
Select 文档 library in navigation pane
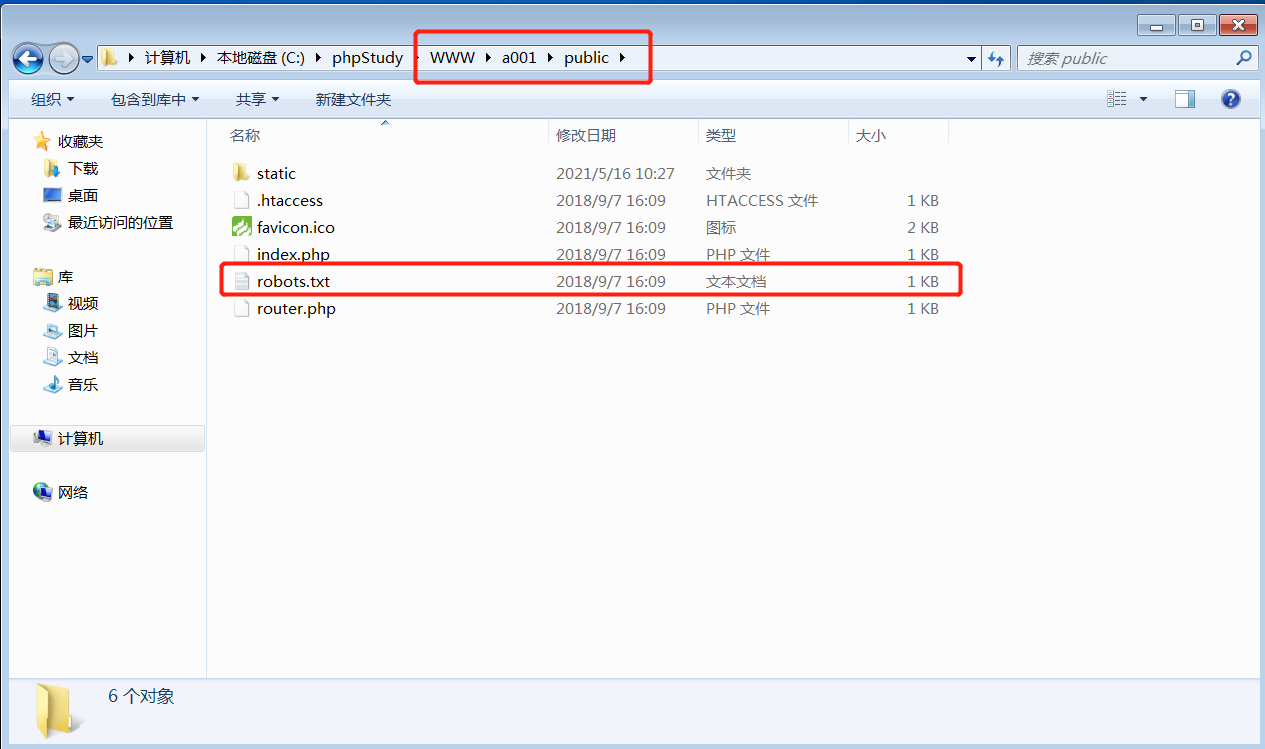click(83, 358)
